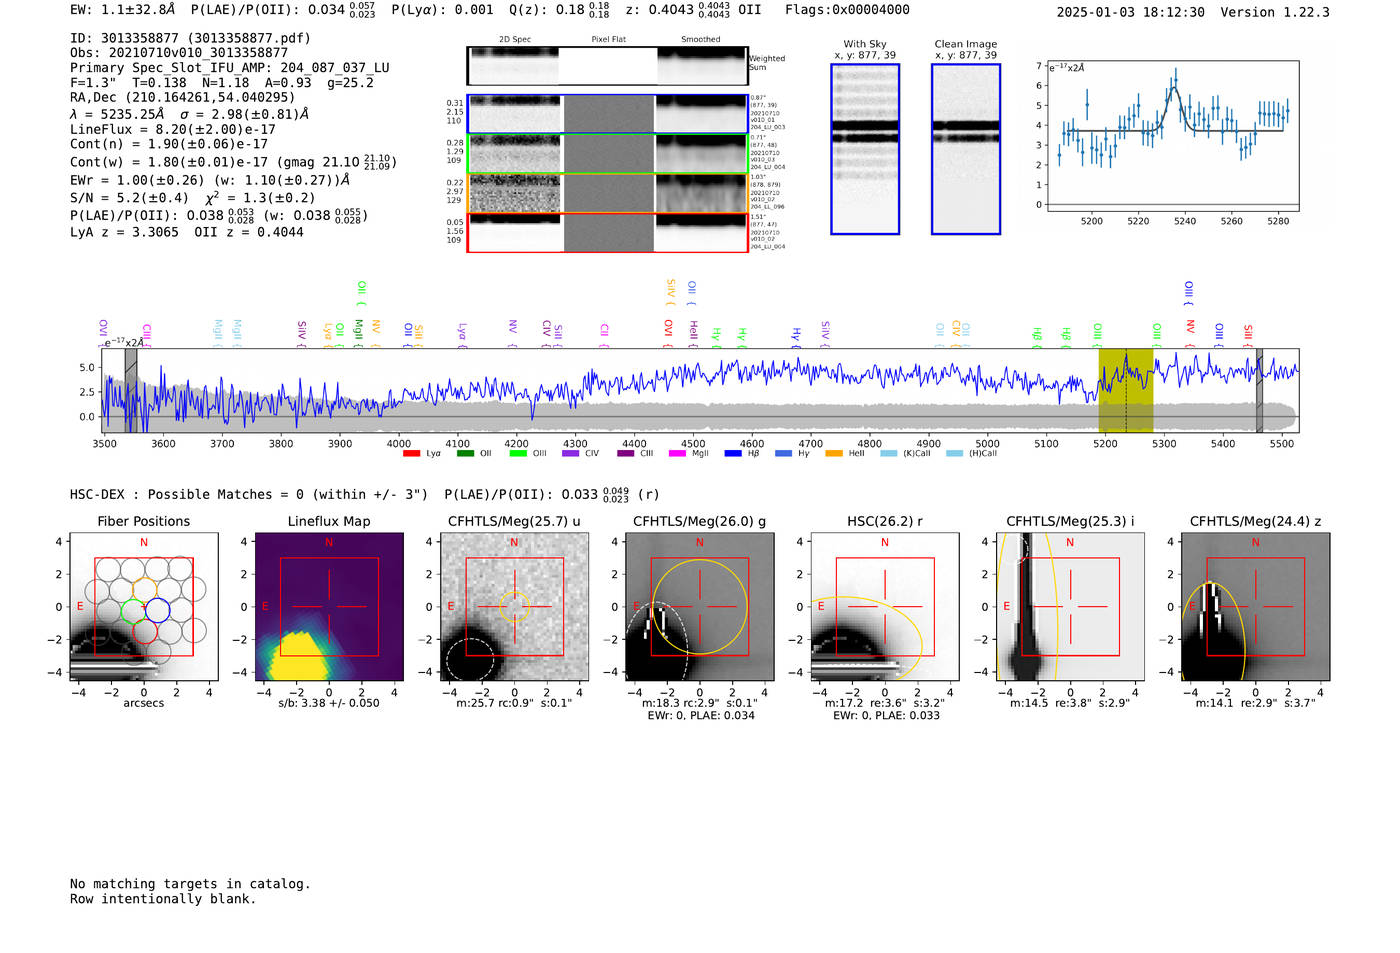
Task: Open the HSC(26.2) r cutout
Action: tap(885, 607)
